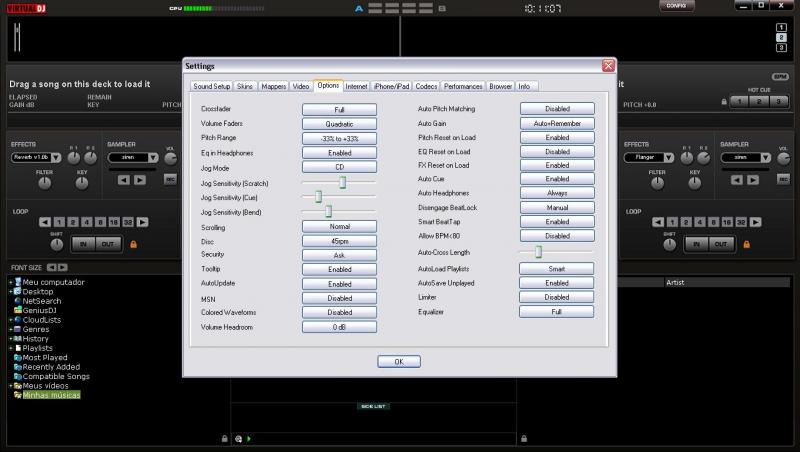800x452 pixels.
Task: Click Jog Sensitivity (Cue) slider handle
Action: [318, 196]
